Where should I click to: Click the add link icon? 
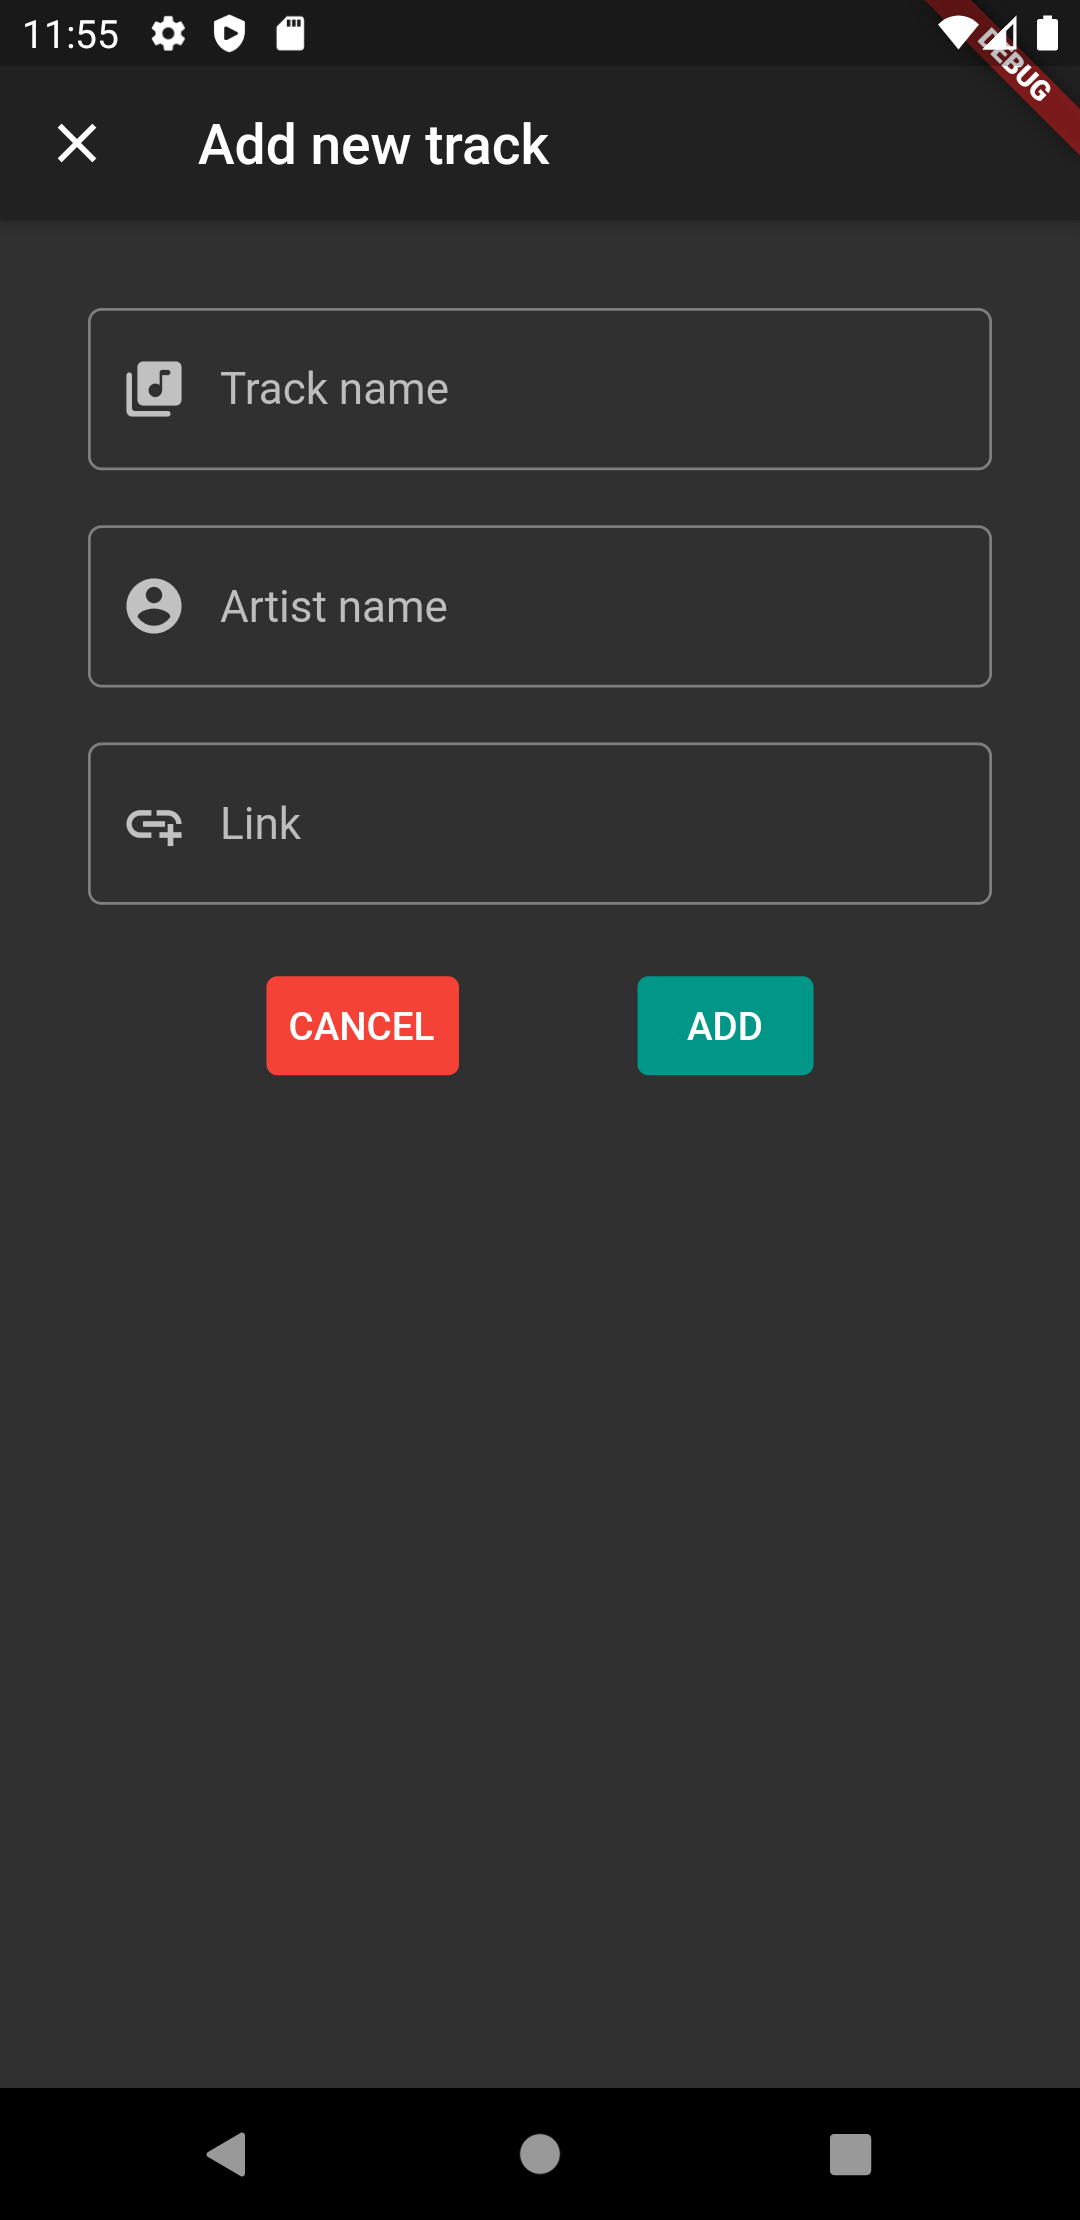(x=153, y=823)
